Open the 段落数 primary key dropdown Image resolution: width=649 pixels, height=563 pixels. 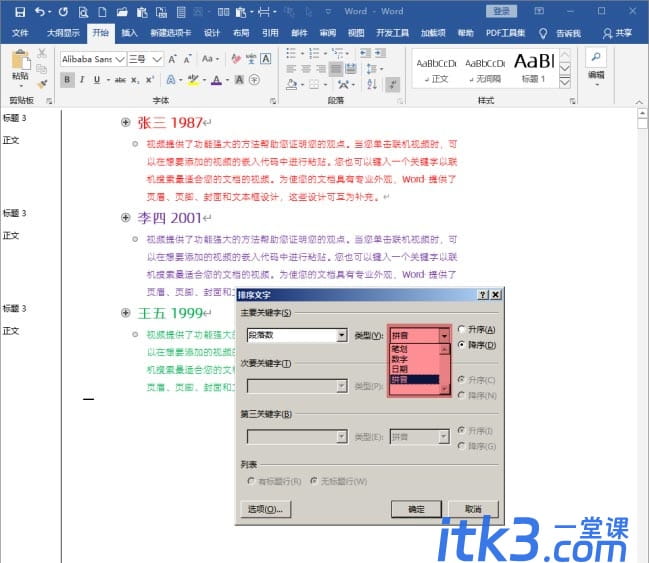[x=341, y=335]
